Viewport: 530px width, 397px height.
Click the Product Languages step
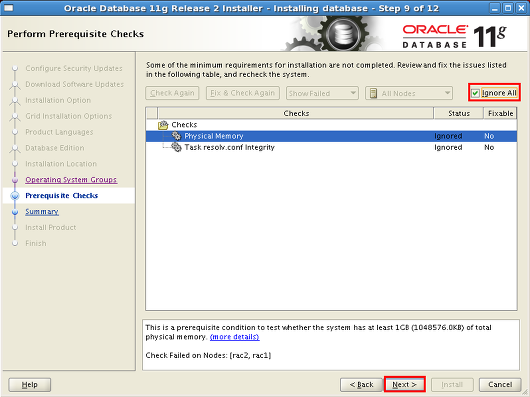[59, 132]
